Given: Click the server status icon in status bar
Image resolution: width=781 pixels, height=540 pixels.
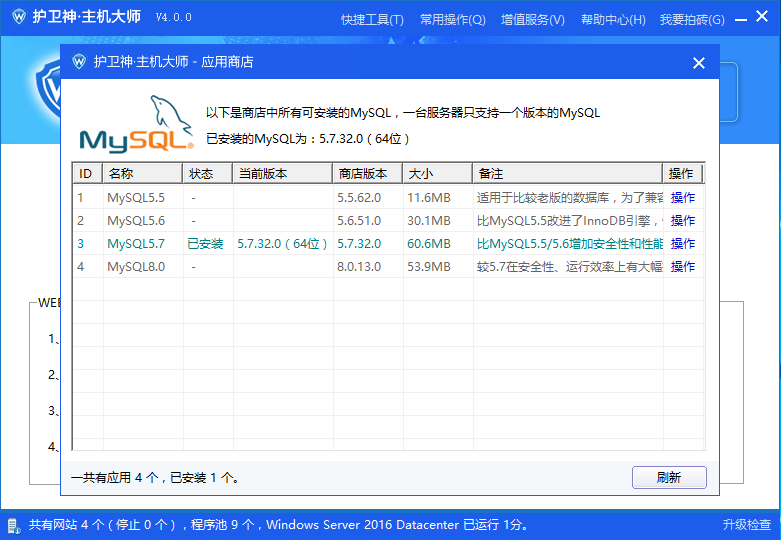Looking at the screenshot, I should click(13, 526).
